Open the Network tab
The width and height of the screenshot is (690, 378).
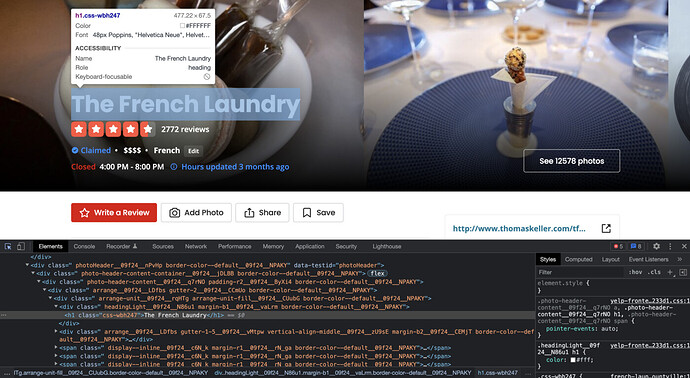coord(196,246)
